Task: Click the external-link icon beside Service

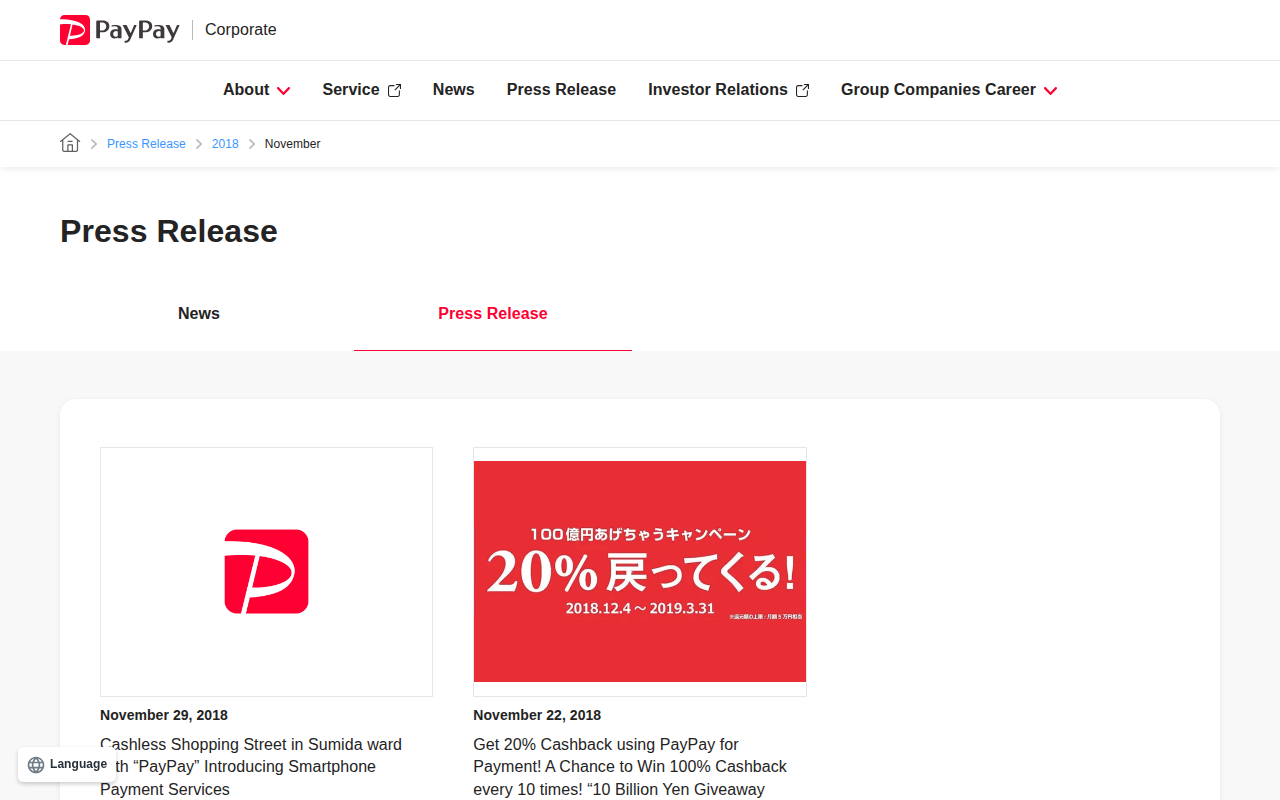Action: coord(394,90)
